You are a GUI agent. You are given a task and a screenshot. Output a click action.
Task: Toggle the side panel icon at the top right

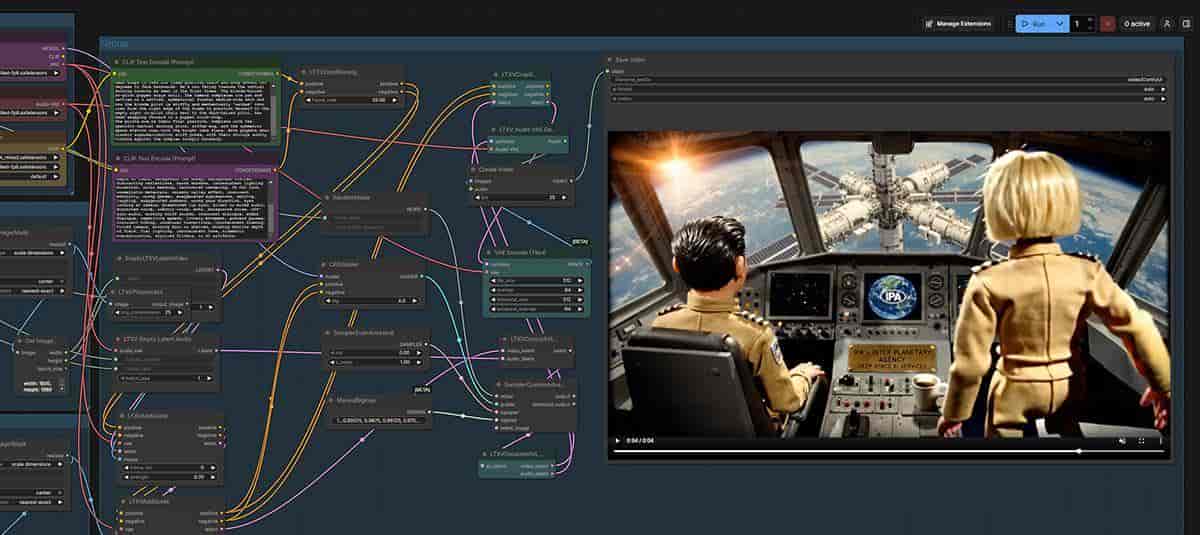tap(1185, 23)
